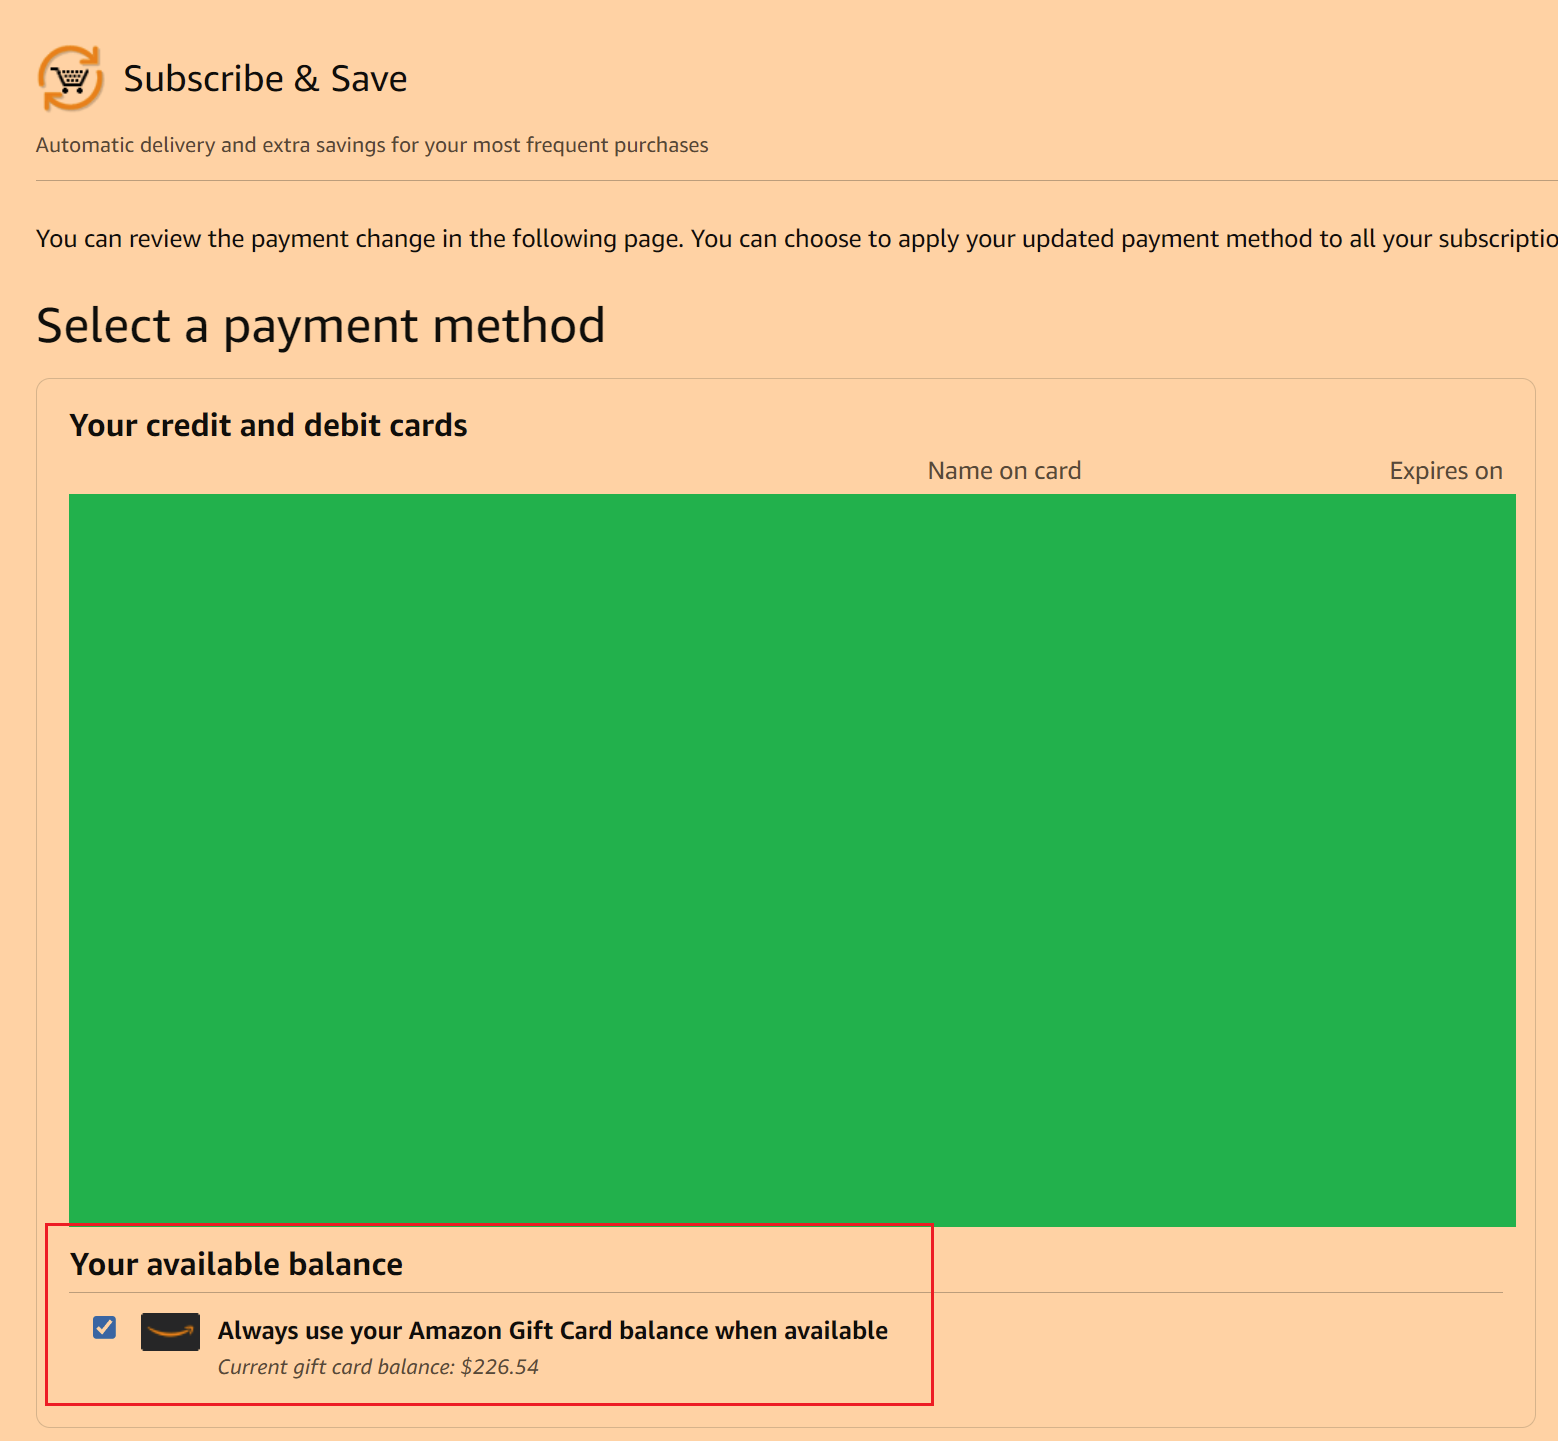Click the 'Expires on' column header
This screenshot has height=1441, width=1558.
coord(1445,471)
